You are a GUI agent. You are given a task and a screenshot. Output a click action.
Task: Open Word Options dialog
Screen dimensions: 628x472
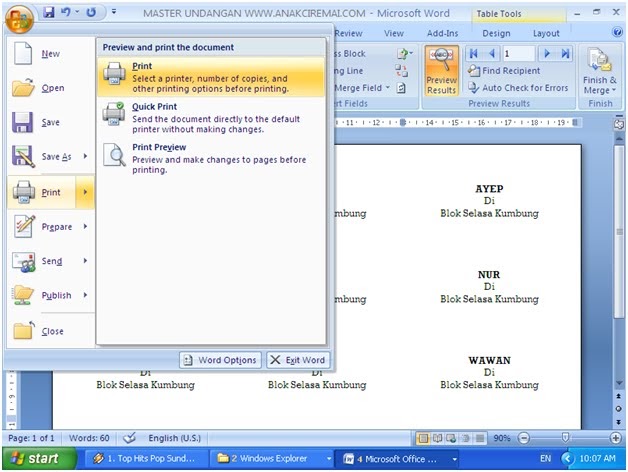click(220, 360)
